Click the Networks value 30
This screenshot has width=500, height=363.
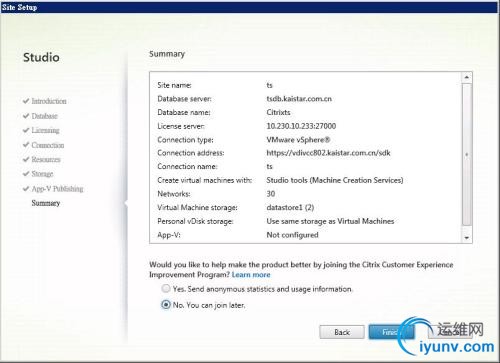(x=271, y=194)
